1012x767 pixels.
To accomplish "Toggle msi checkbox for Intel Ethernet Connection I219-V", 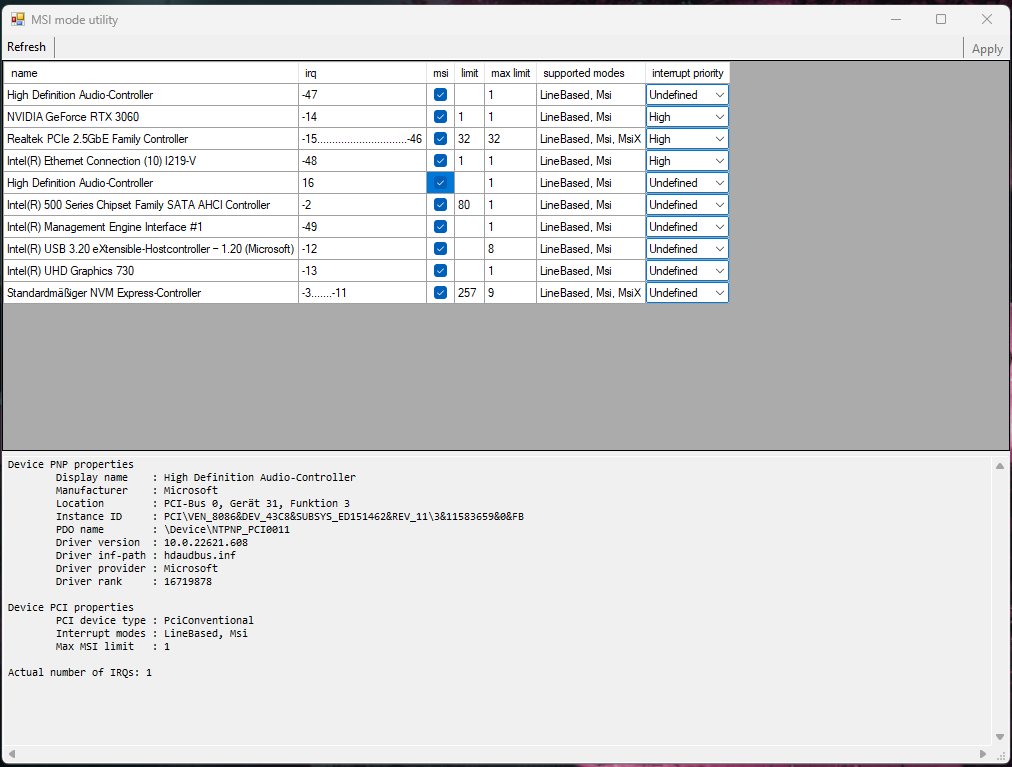I will (x=440, y=161).
